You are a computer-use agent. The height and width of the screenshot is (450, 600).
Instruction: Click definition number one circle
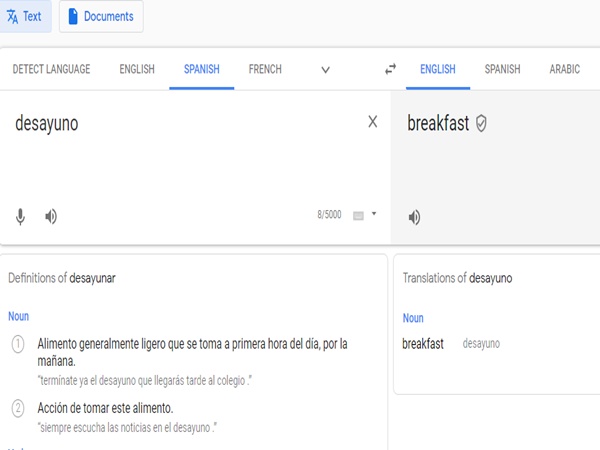[18, 344]
